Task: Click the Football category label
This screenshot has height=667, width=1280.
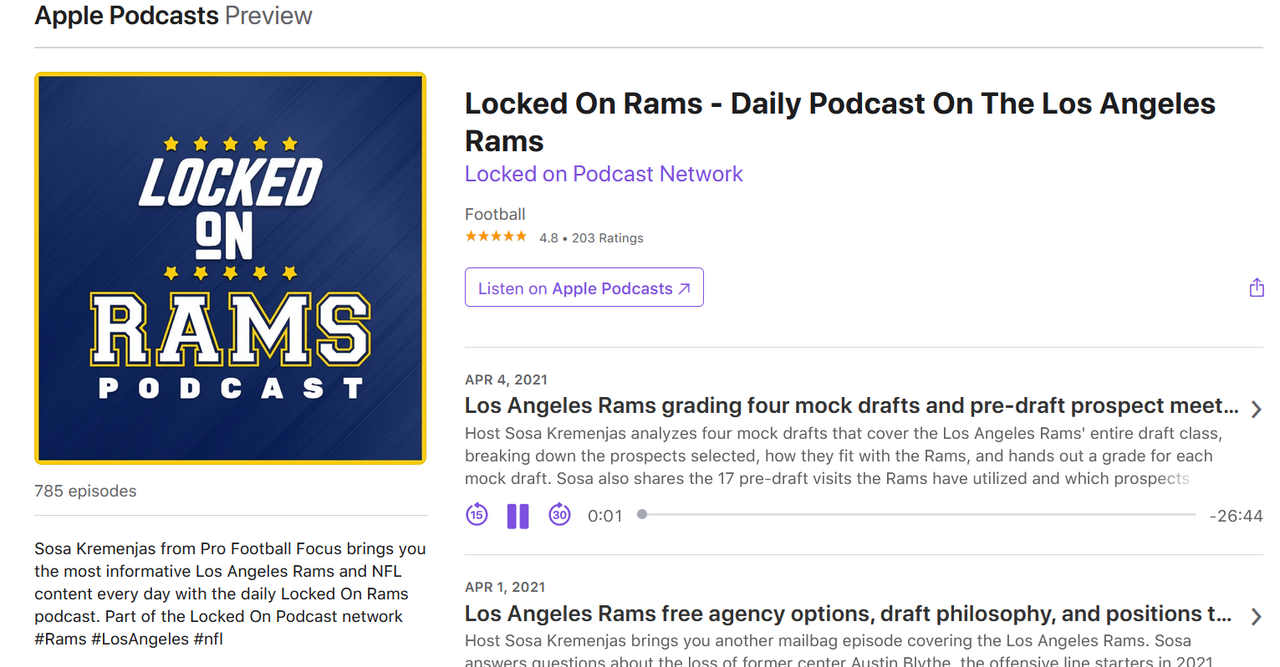Action: tap(495, 214)
